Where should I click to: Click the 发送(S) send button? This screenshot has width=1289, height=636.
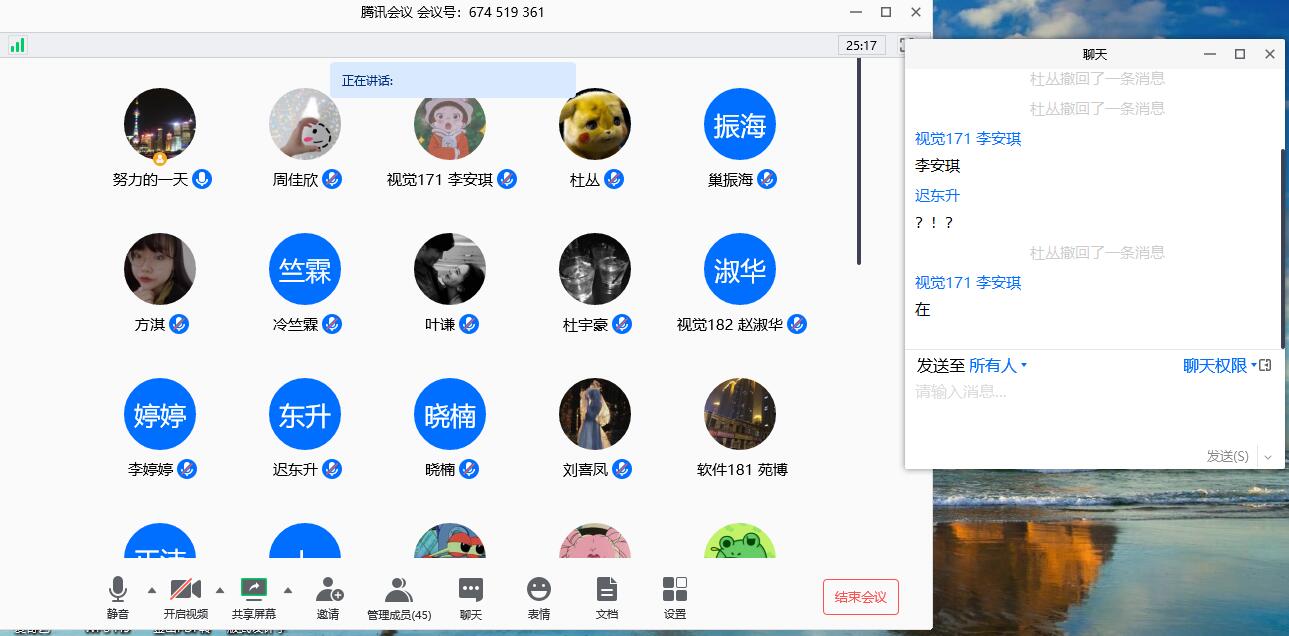(1227, 456)
